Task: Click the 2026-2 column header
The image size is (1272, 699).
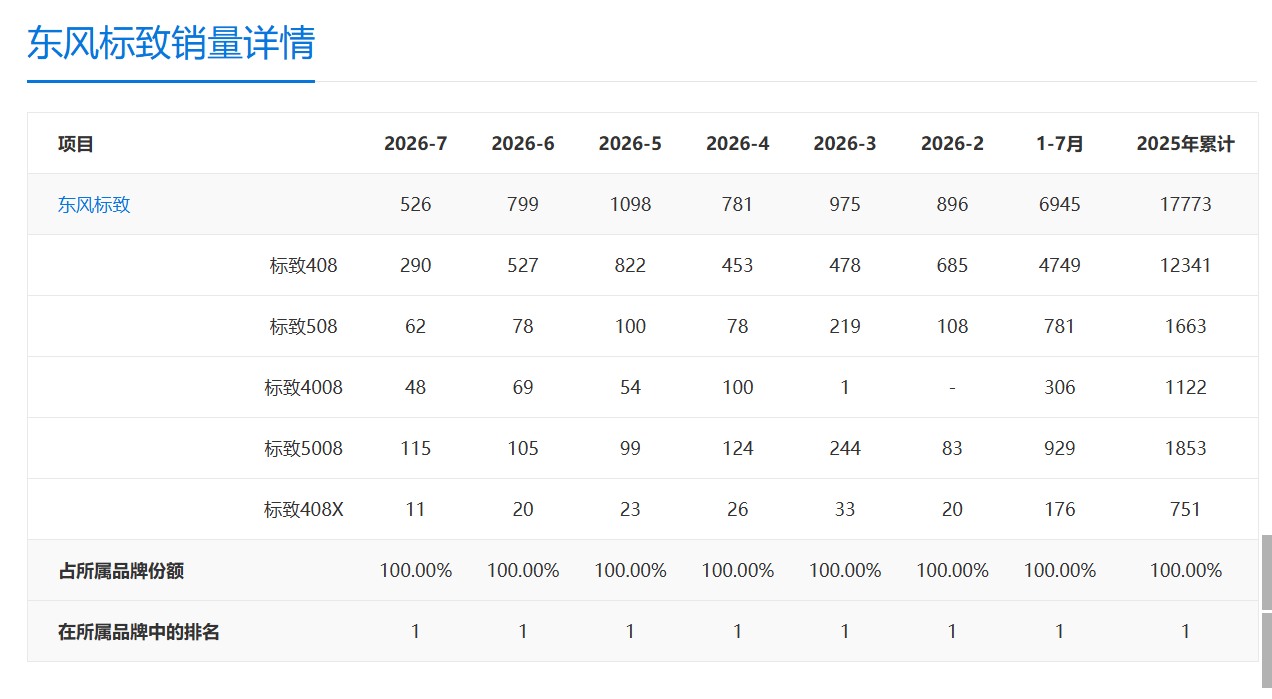Action: coord(952,144)
